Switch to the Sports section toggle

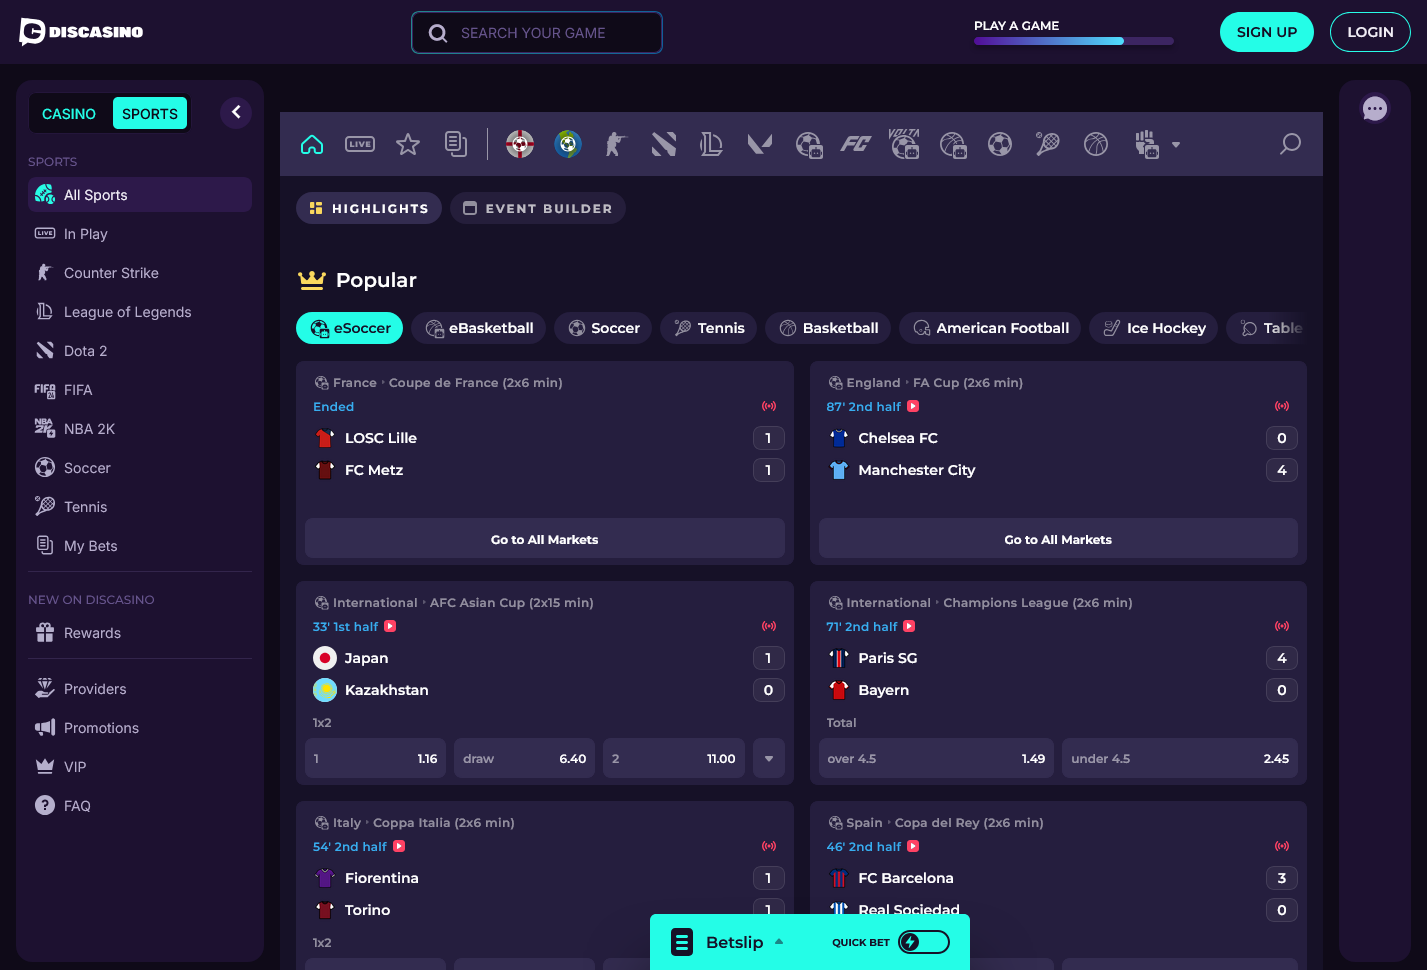click(150, 113)
